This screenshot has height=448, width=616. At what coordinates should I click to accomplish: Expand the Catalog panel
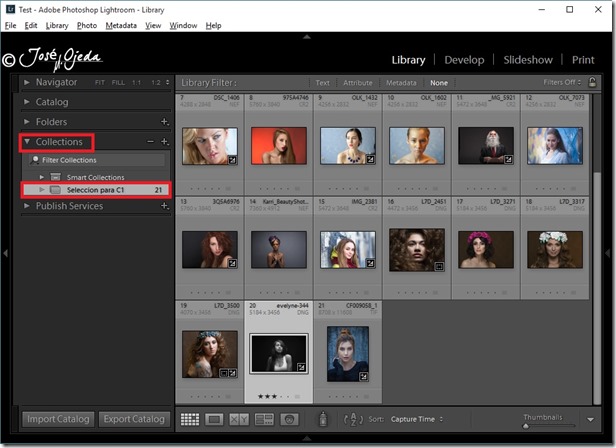[27, 102]
